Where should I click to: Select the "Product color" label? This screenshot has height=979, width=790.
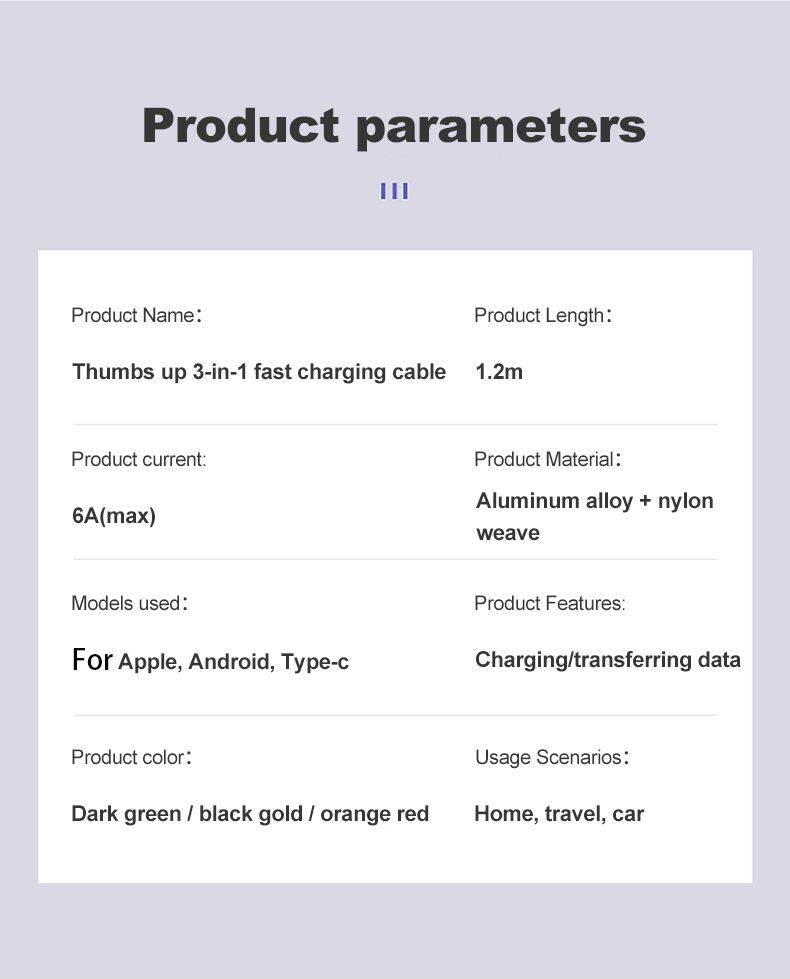[131, 758]
